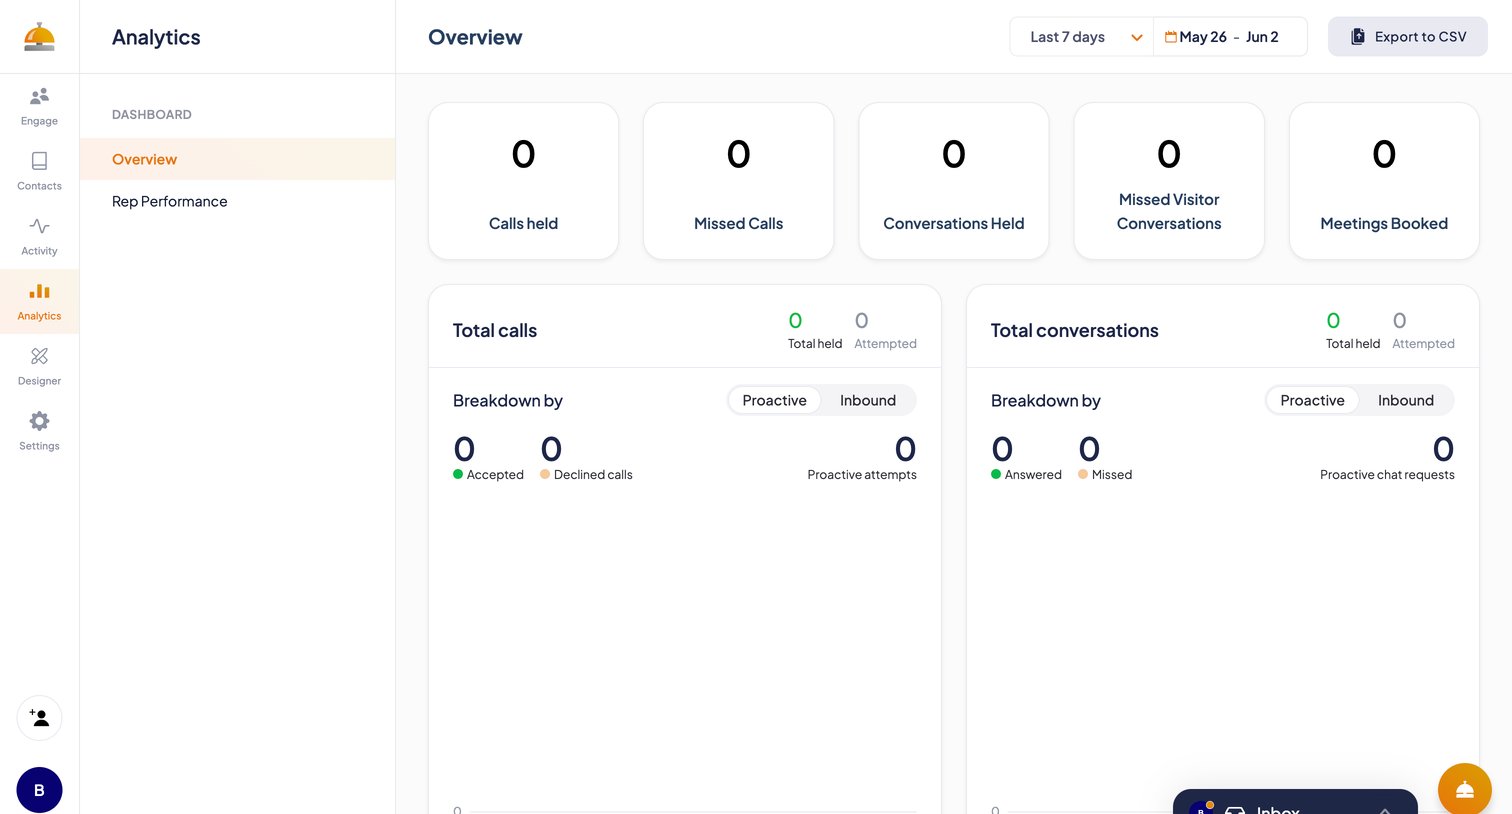Viewport: 1512px width, 814px height.
Task: Click the Answered legend entry
Action: coord(1026,475)
